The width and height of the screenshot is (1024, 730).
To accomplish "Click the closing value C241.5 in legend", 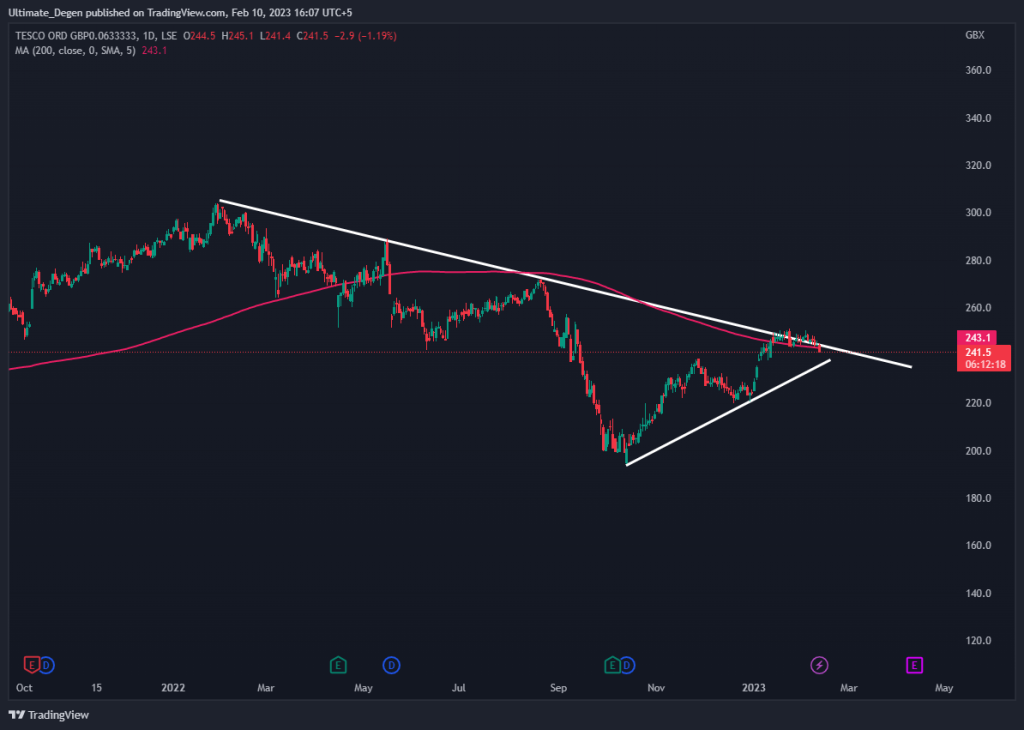I will [312, 36].
